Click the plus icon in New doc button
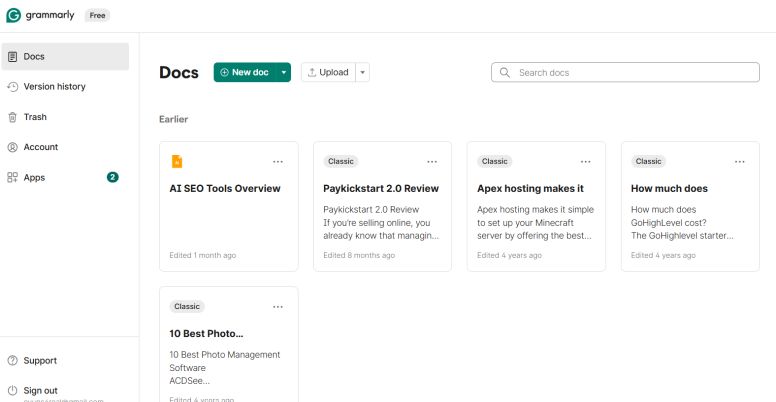Screen dimensions: 776x402 coord(224,72)
